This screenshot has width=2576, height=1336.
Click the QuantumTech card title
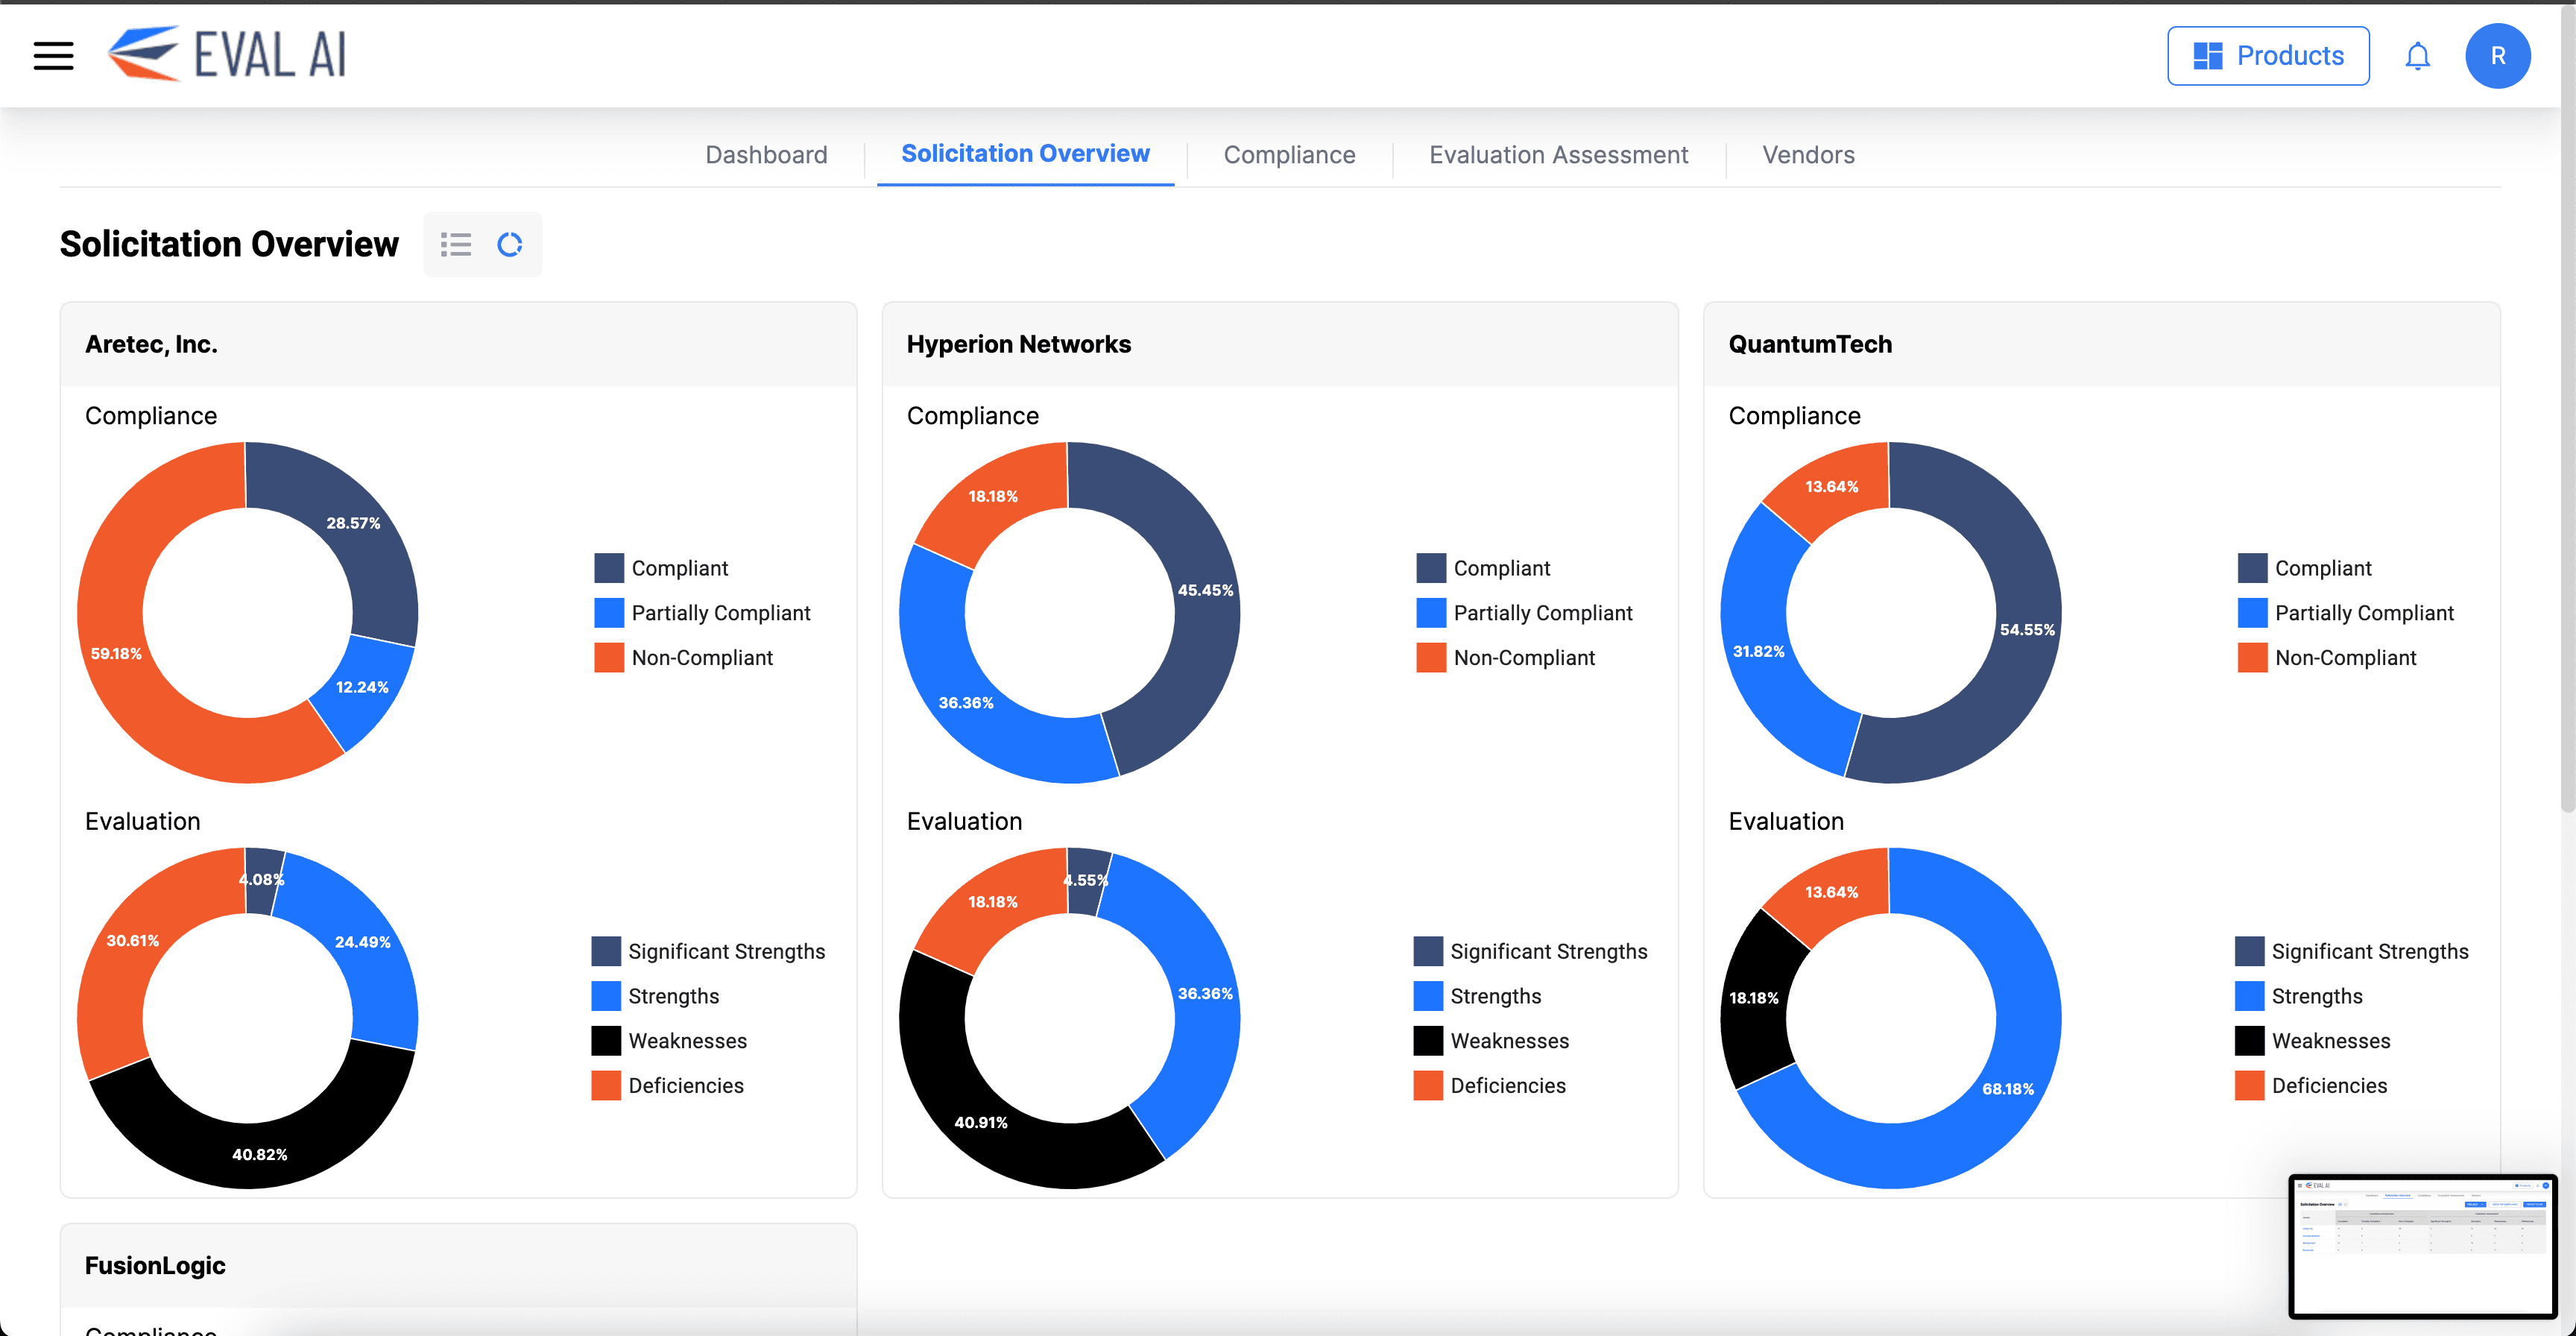(x=1810, y=344)
